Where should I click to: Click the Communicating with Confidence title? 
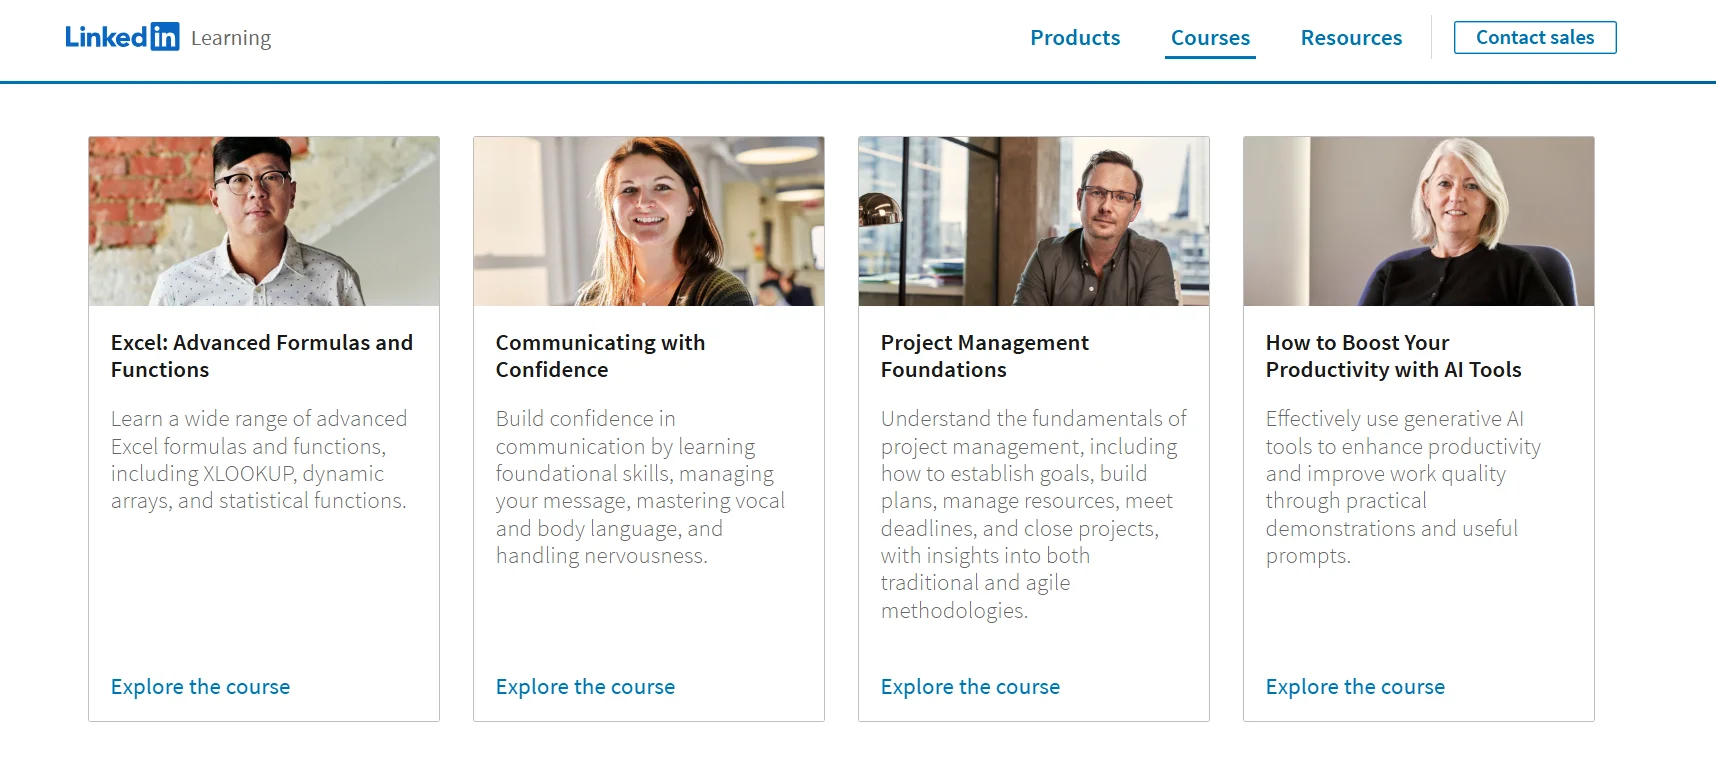click(x=600, y=356)
